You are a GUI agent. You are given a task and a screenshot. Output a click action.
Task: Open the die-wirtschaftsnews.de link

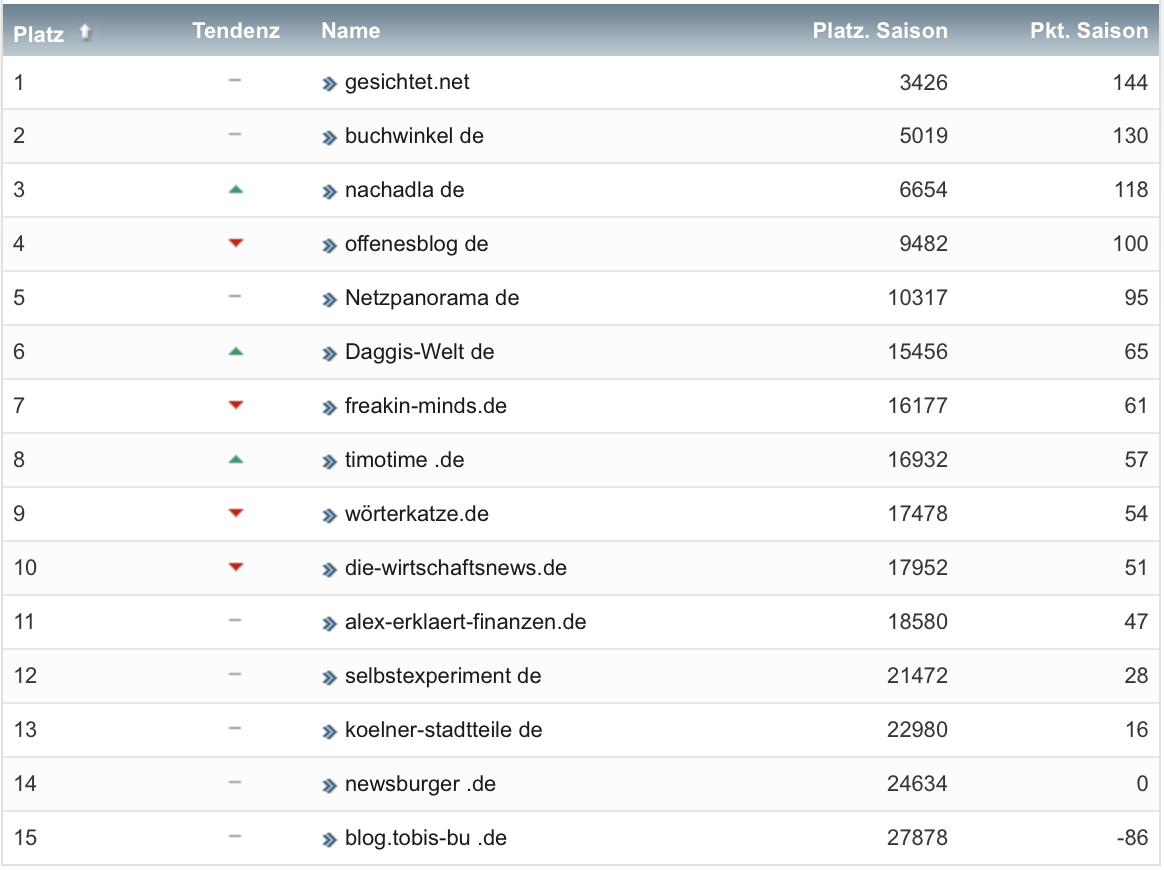(x=456, y=568)
